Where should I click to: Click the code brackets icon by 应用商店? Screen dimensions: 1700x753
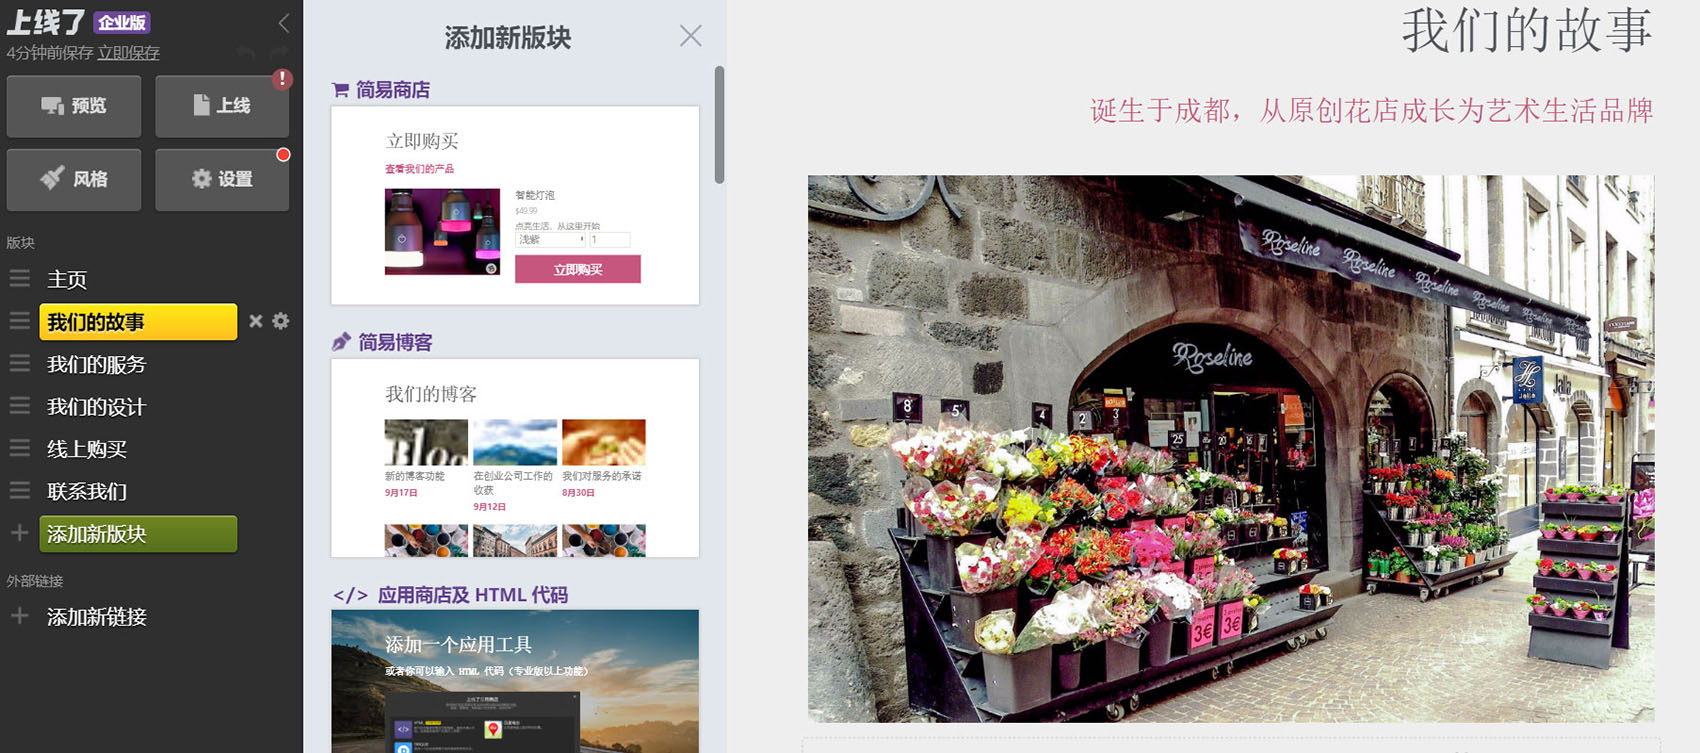tap(350, 595)
